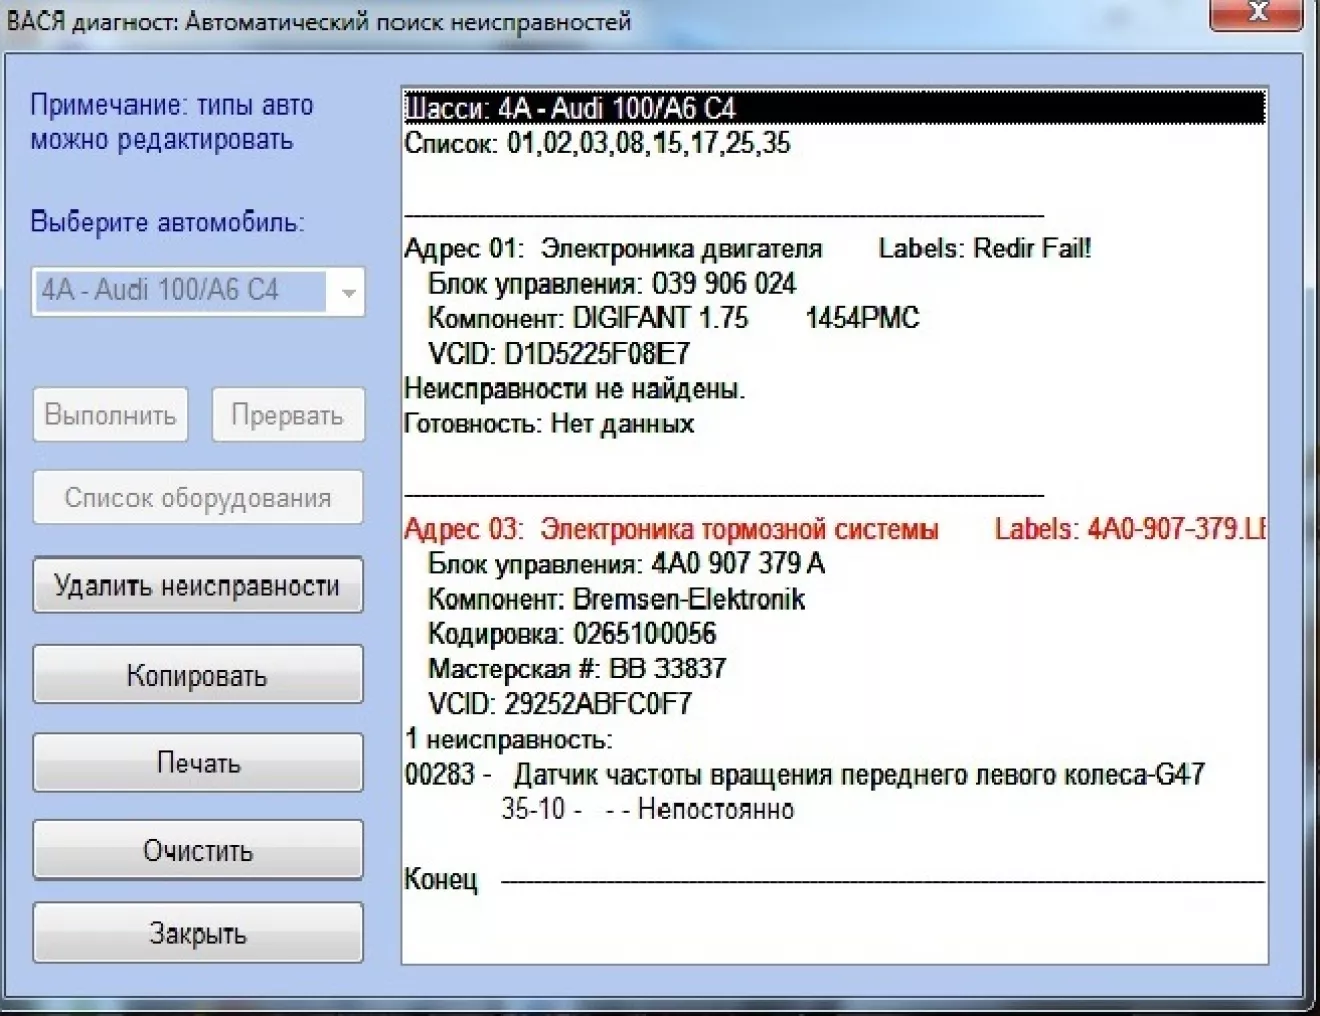The height and width of the screenshot is (1016, 1320).
Task: Select red Адрес 03: Электроника тормозной системы
Action: tap(671, 529)
